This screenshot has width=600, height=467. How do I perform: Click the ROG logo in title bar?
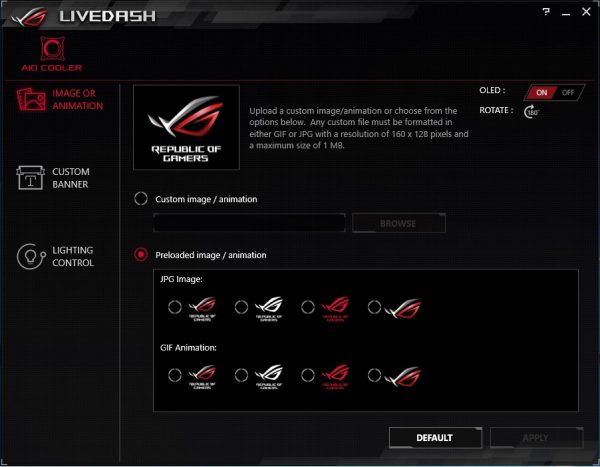[29, 16]
